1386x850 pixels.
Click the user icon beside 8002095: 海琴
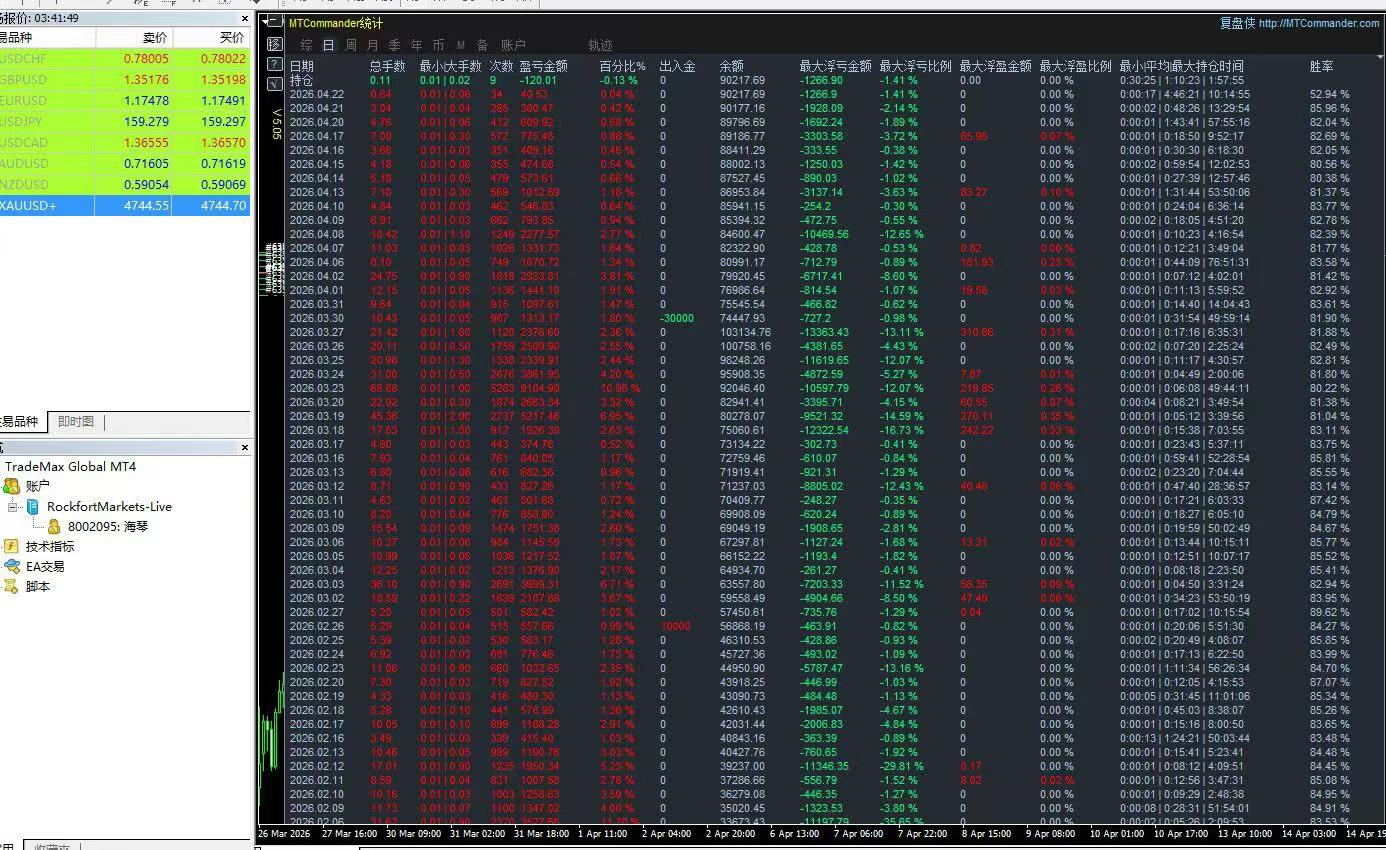pos(54,526)
